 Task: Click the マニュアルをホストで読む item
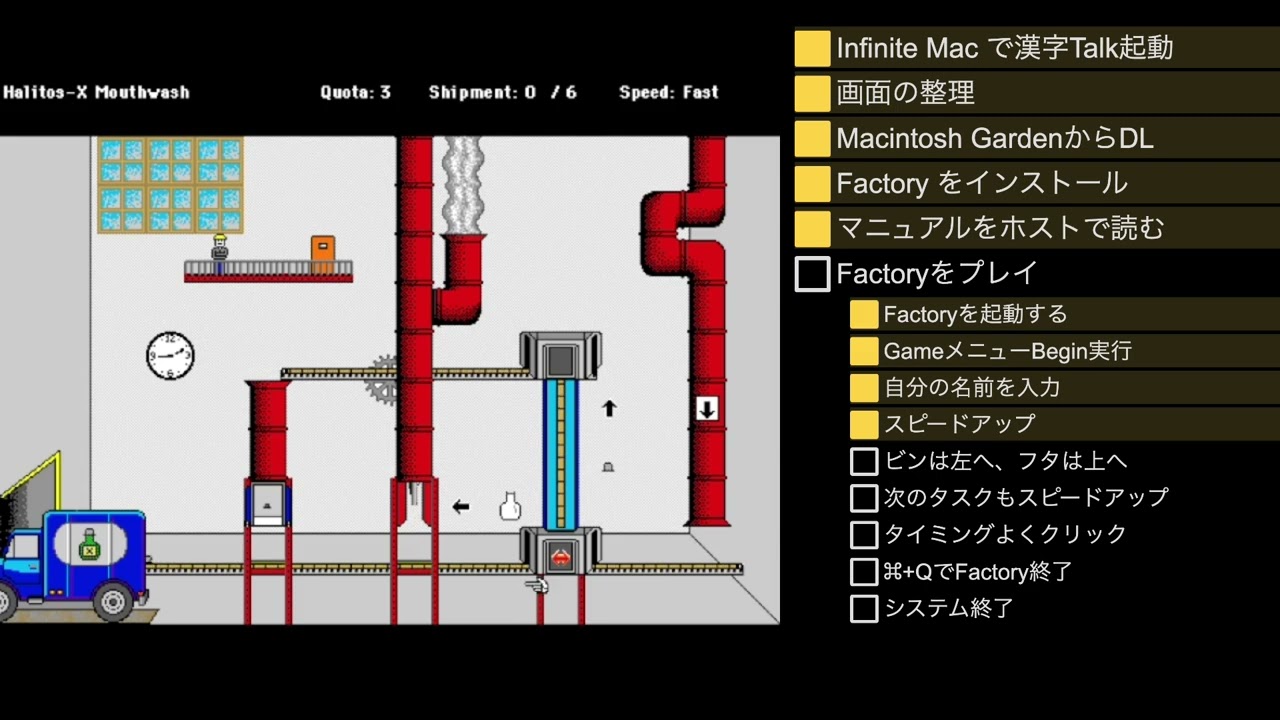(x=1036, y=228)
